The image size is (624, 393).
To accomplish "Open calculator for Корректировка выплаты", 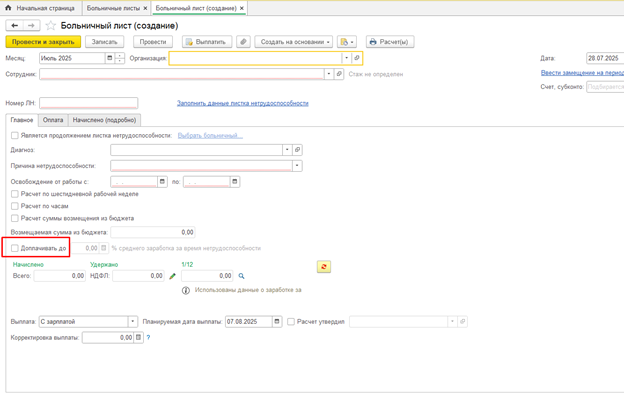I will 138,337.
